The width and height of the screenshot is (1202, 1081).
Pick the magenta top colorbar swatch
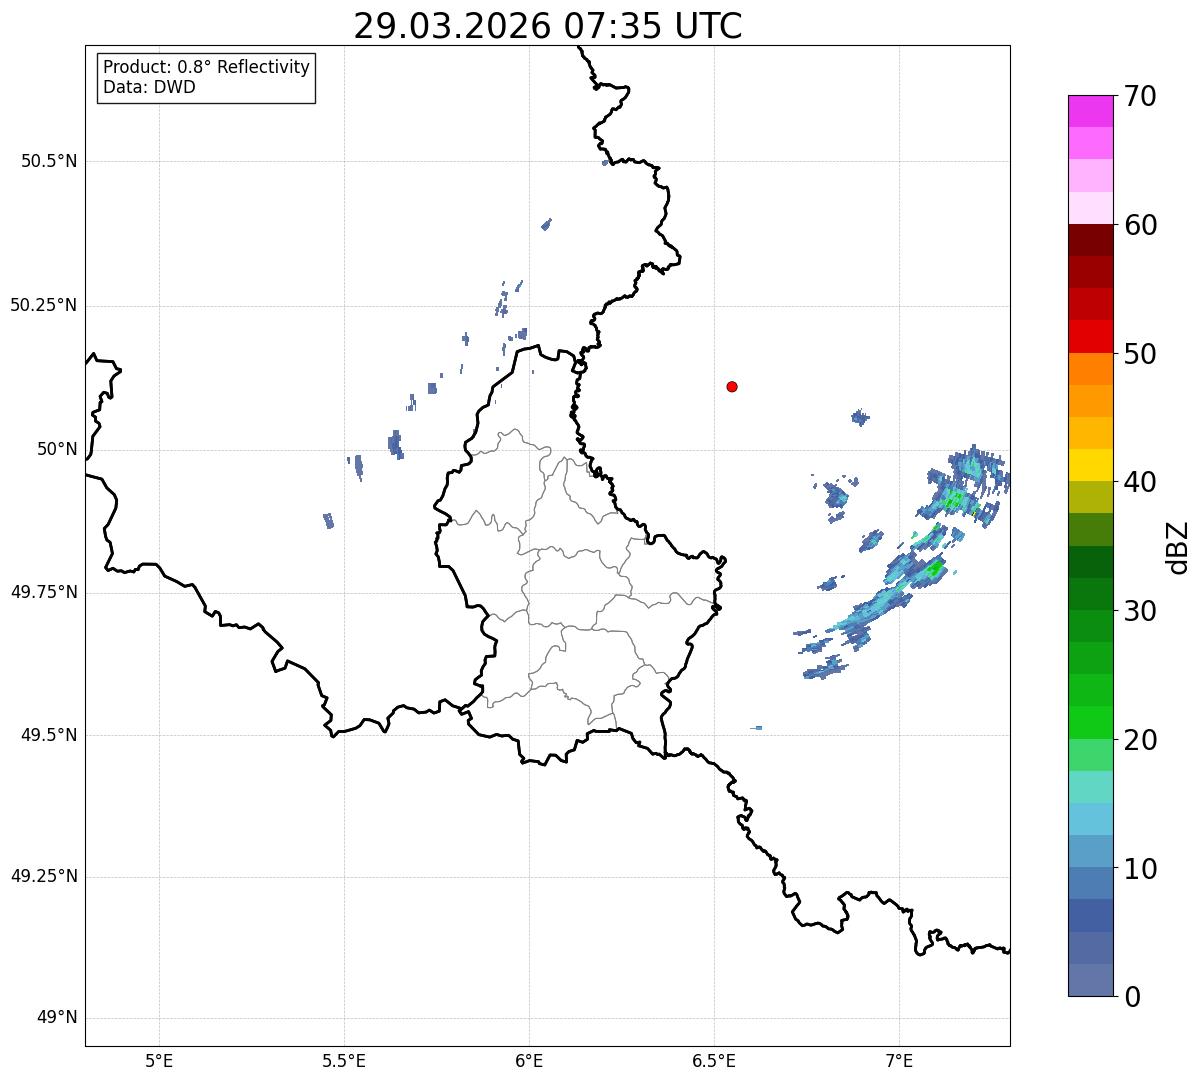1090,111
